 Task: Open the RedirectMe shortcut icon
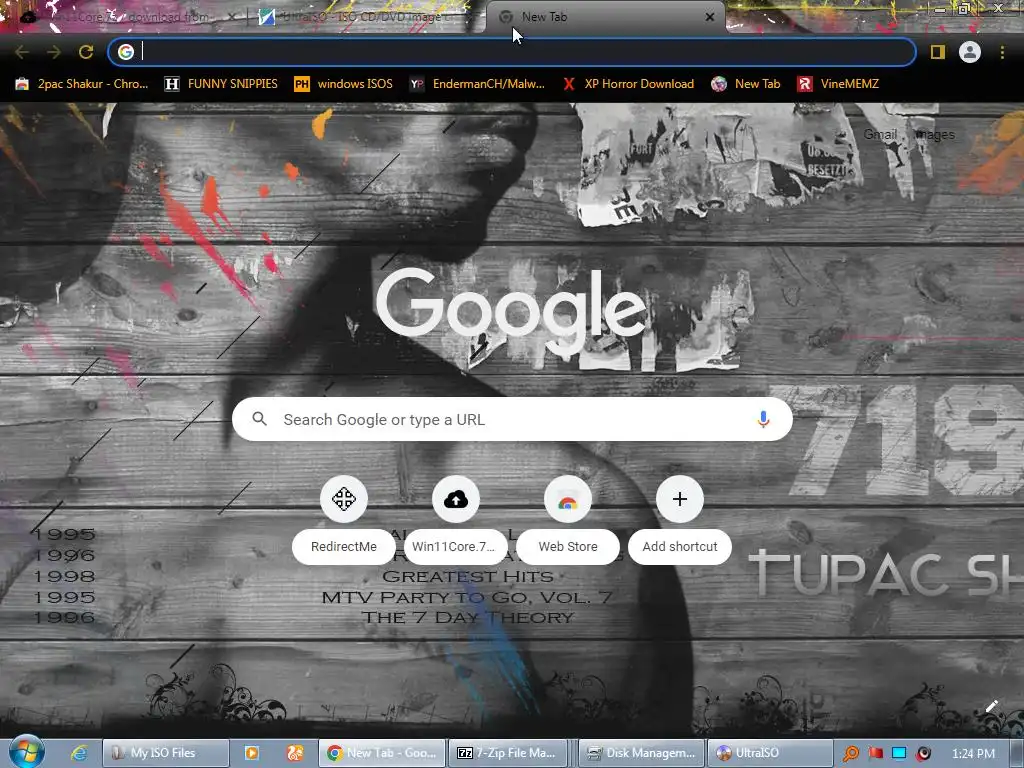pyautogui.click(x=344, y=499)
